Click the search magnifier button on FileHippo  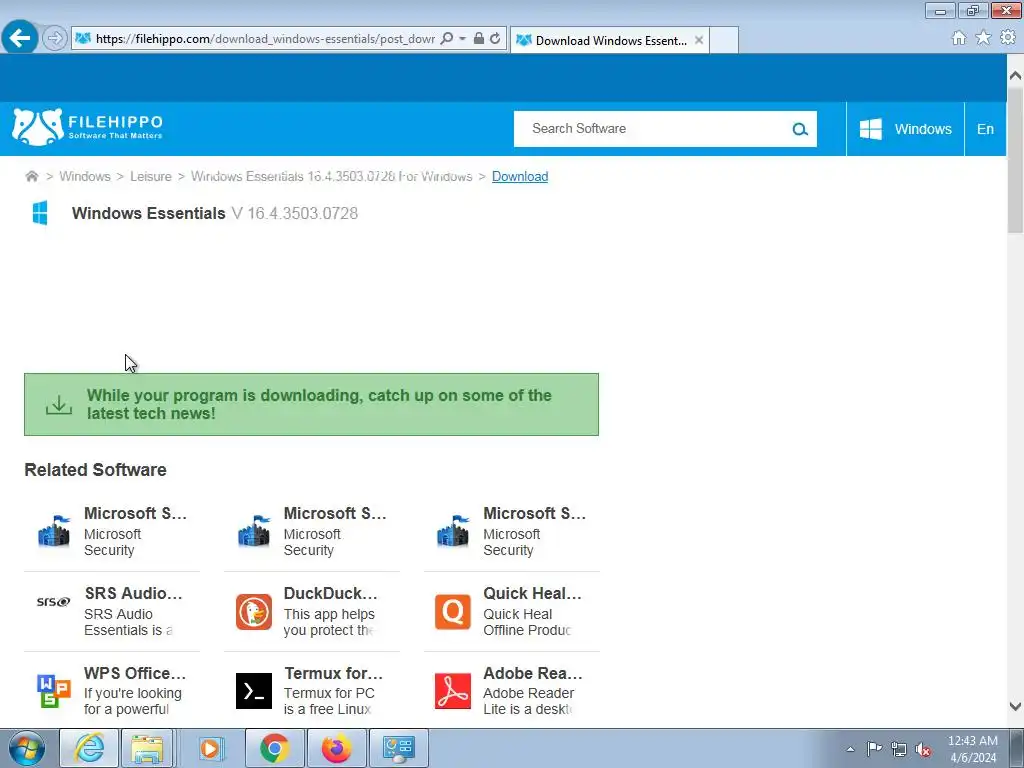tap(800, 129)
